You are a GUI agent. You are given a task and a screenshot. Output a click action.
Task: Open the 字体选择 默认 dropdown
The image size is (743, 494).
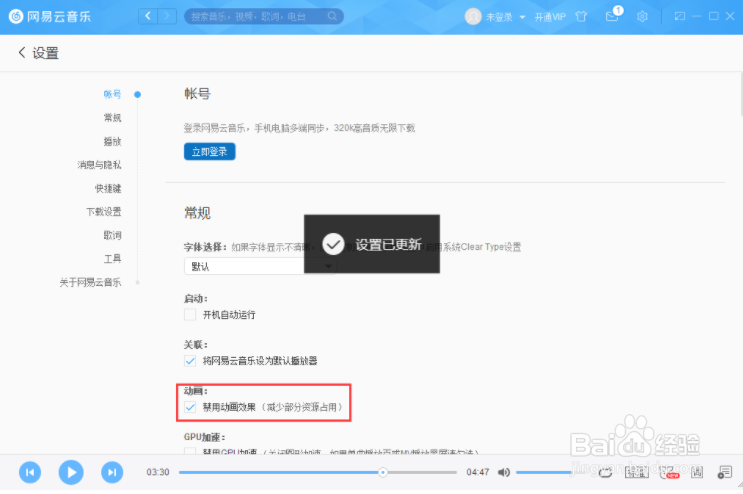click(x=260, y=266)
